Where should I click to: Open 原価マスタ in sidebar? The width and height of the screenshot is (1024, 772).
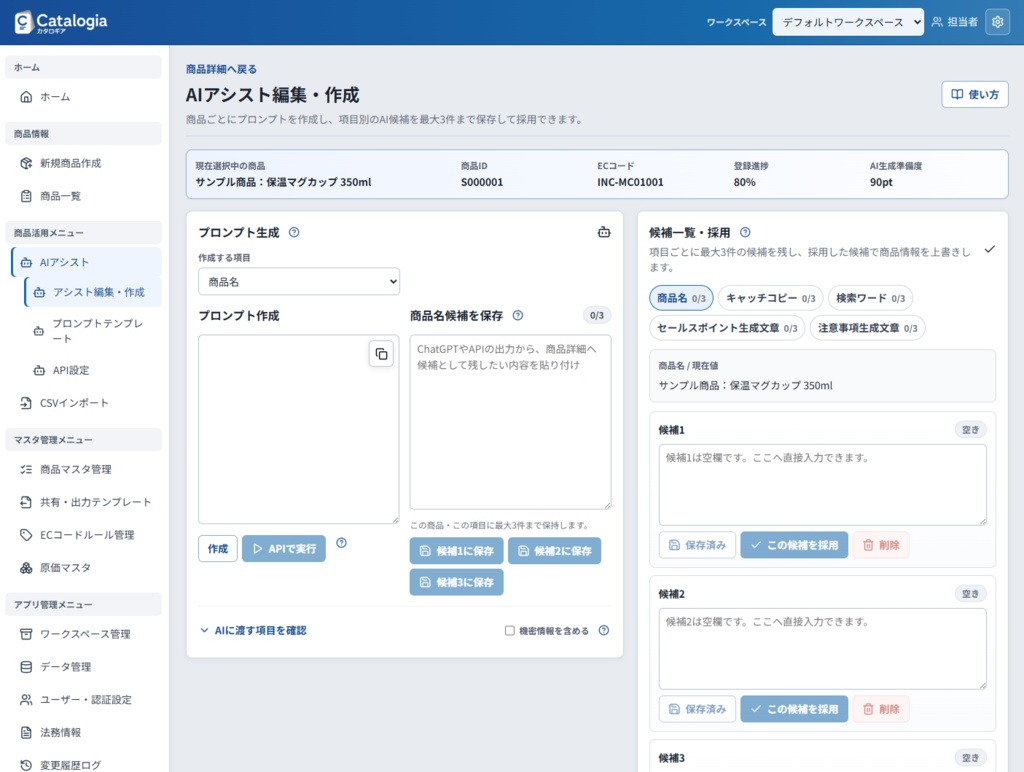click(x=84, y=568)
